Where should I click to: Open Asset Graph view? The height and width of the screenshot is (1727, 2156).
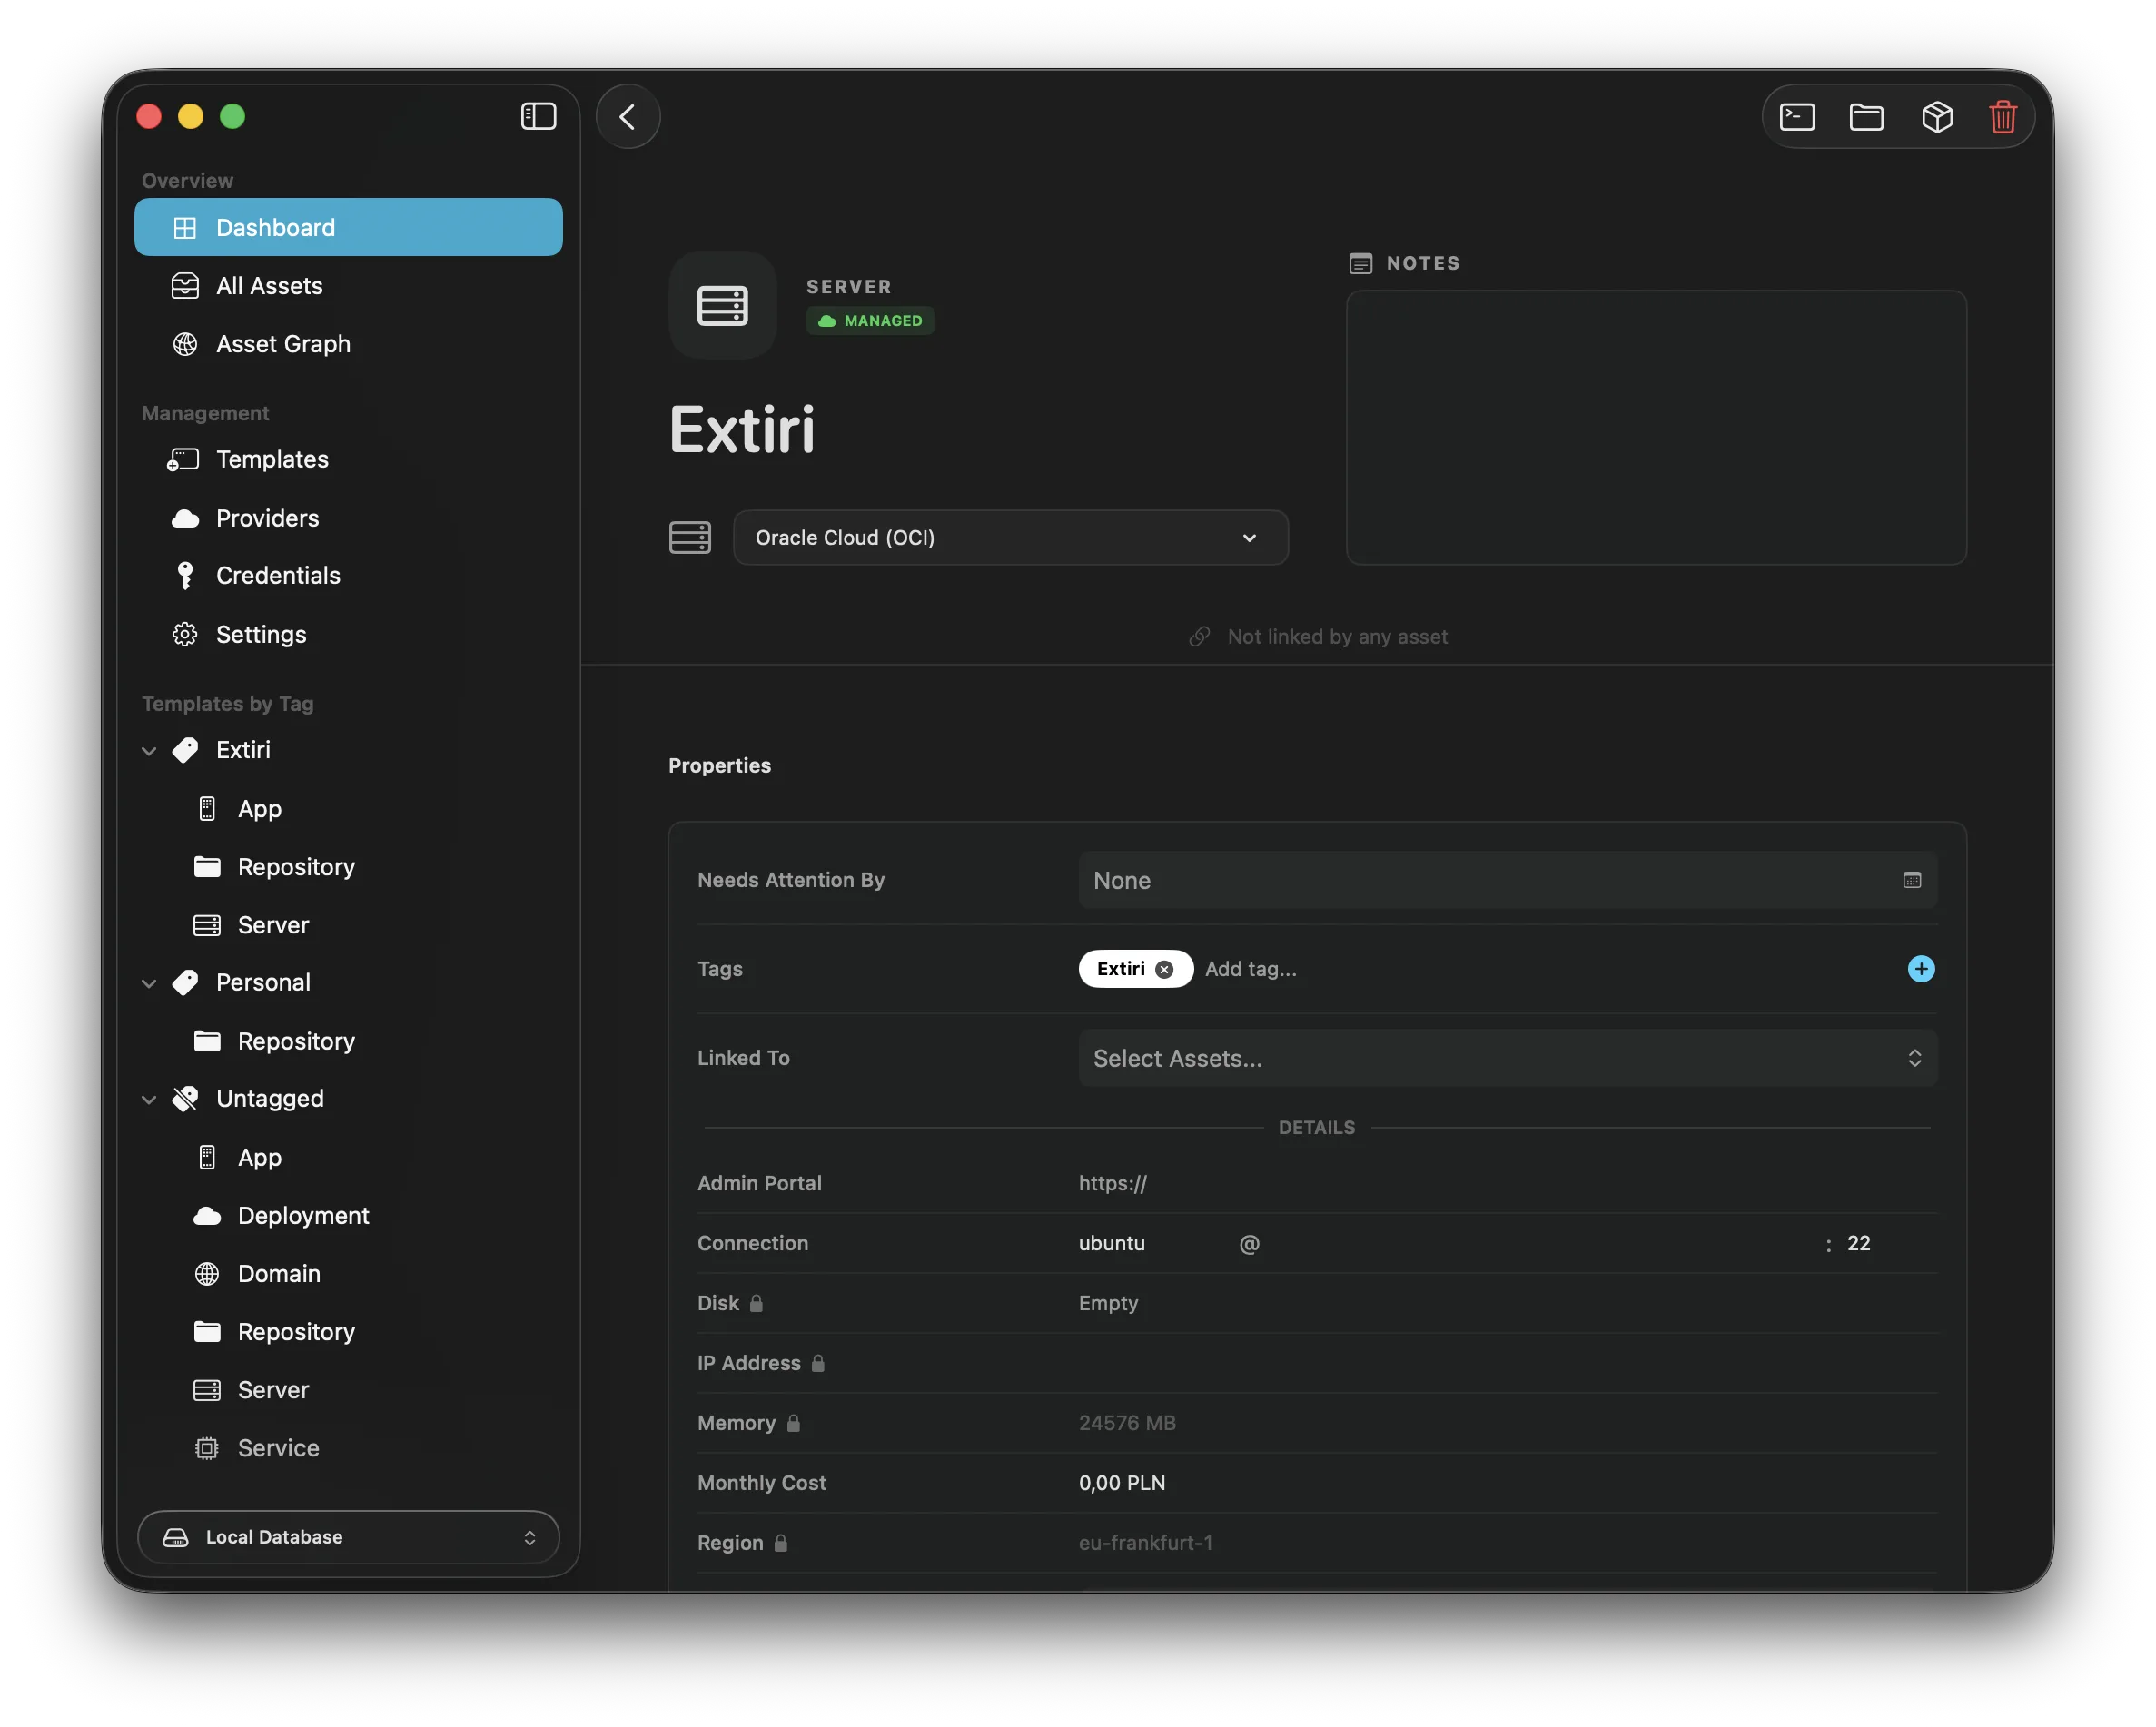[x=348, y=344]
